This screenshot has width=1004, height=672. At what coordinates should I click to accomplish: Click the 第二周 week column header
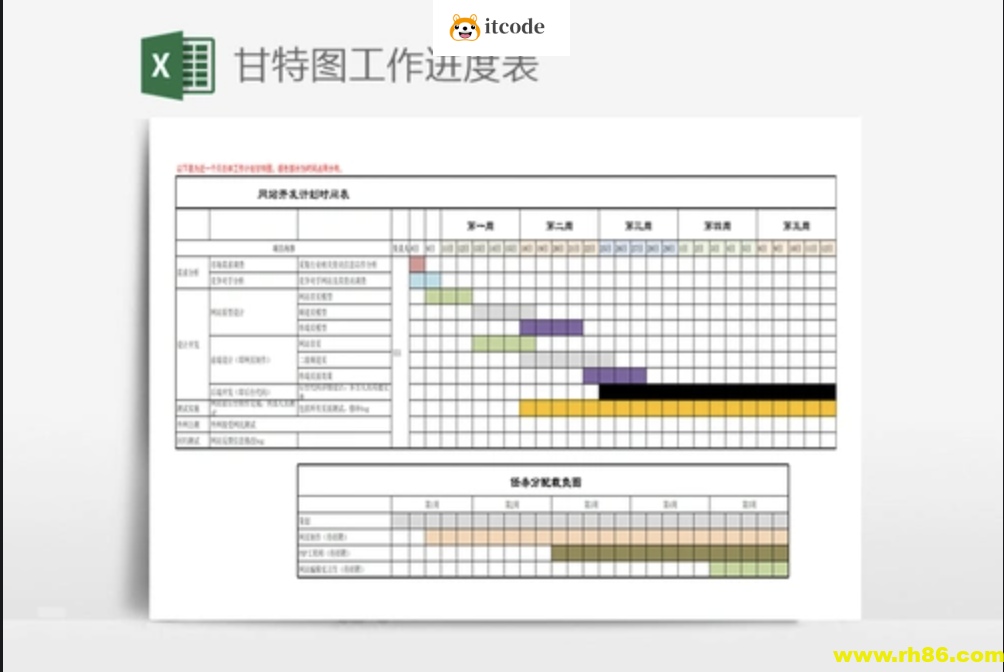pyautogui.click(x=559, y=226)
